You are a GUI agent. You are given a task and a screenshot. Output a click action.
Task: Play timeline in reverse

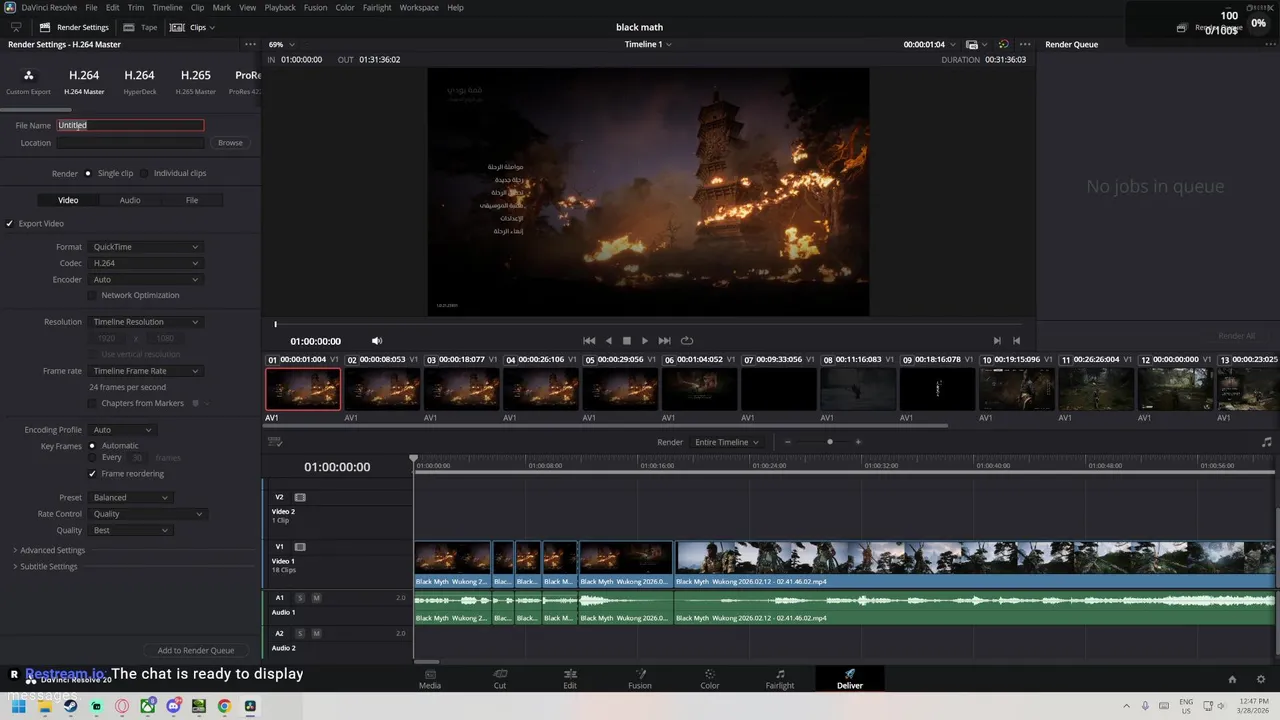[x=608, y=341]
